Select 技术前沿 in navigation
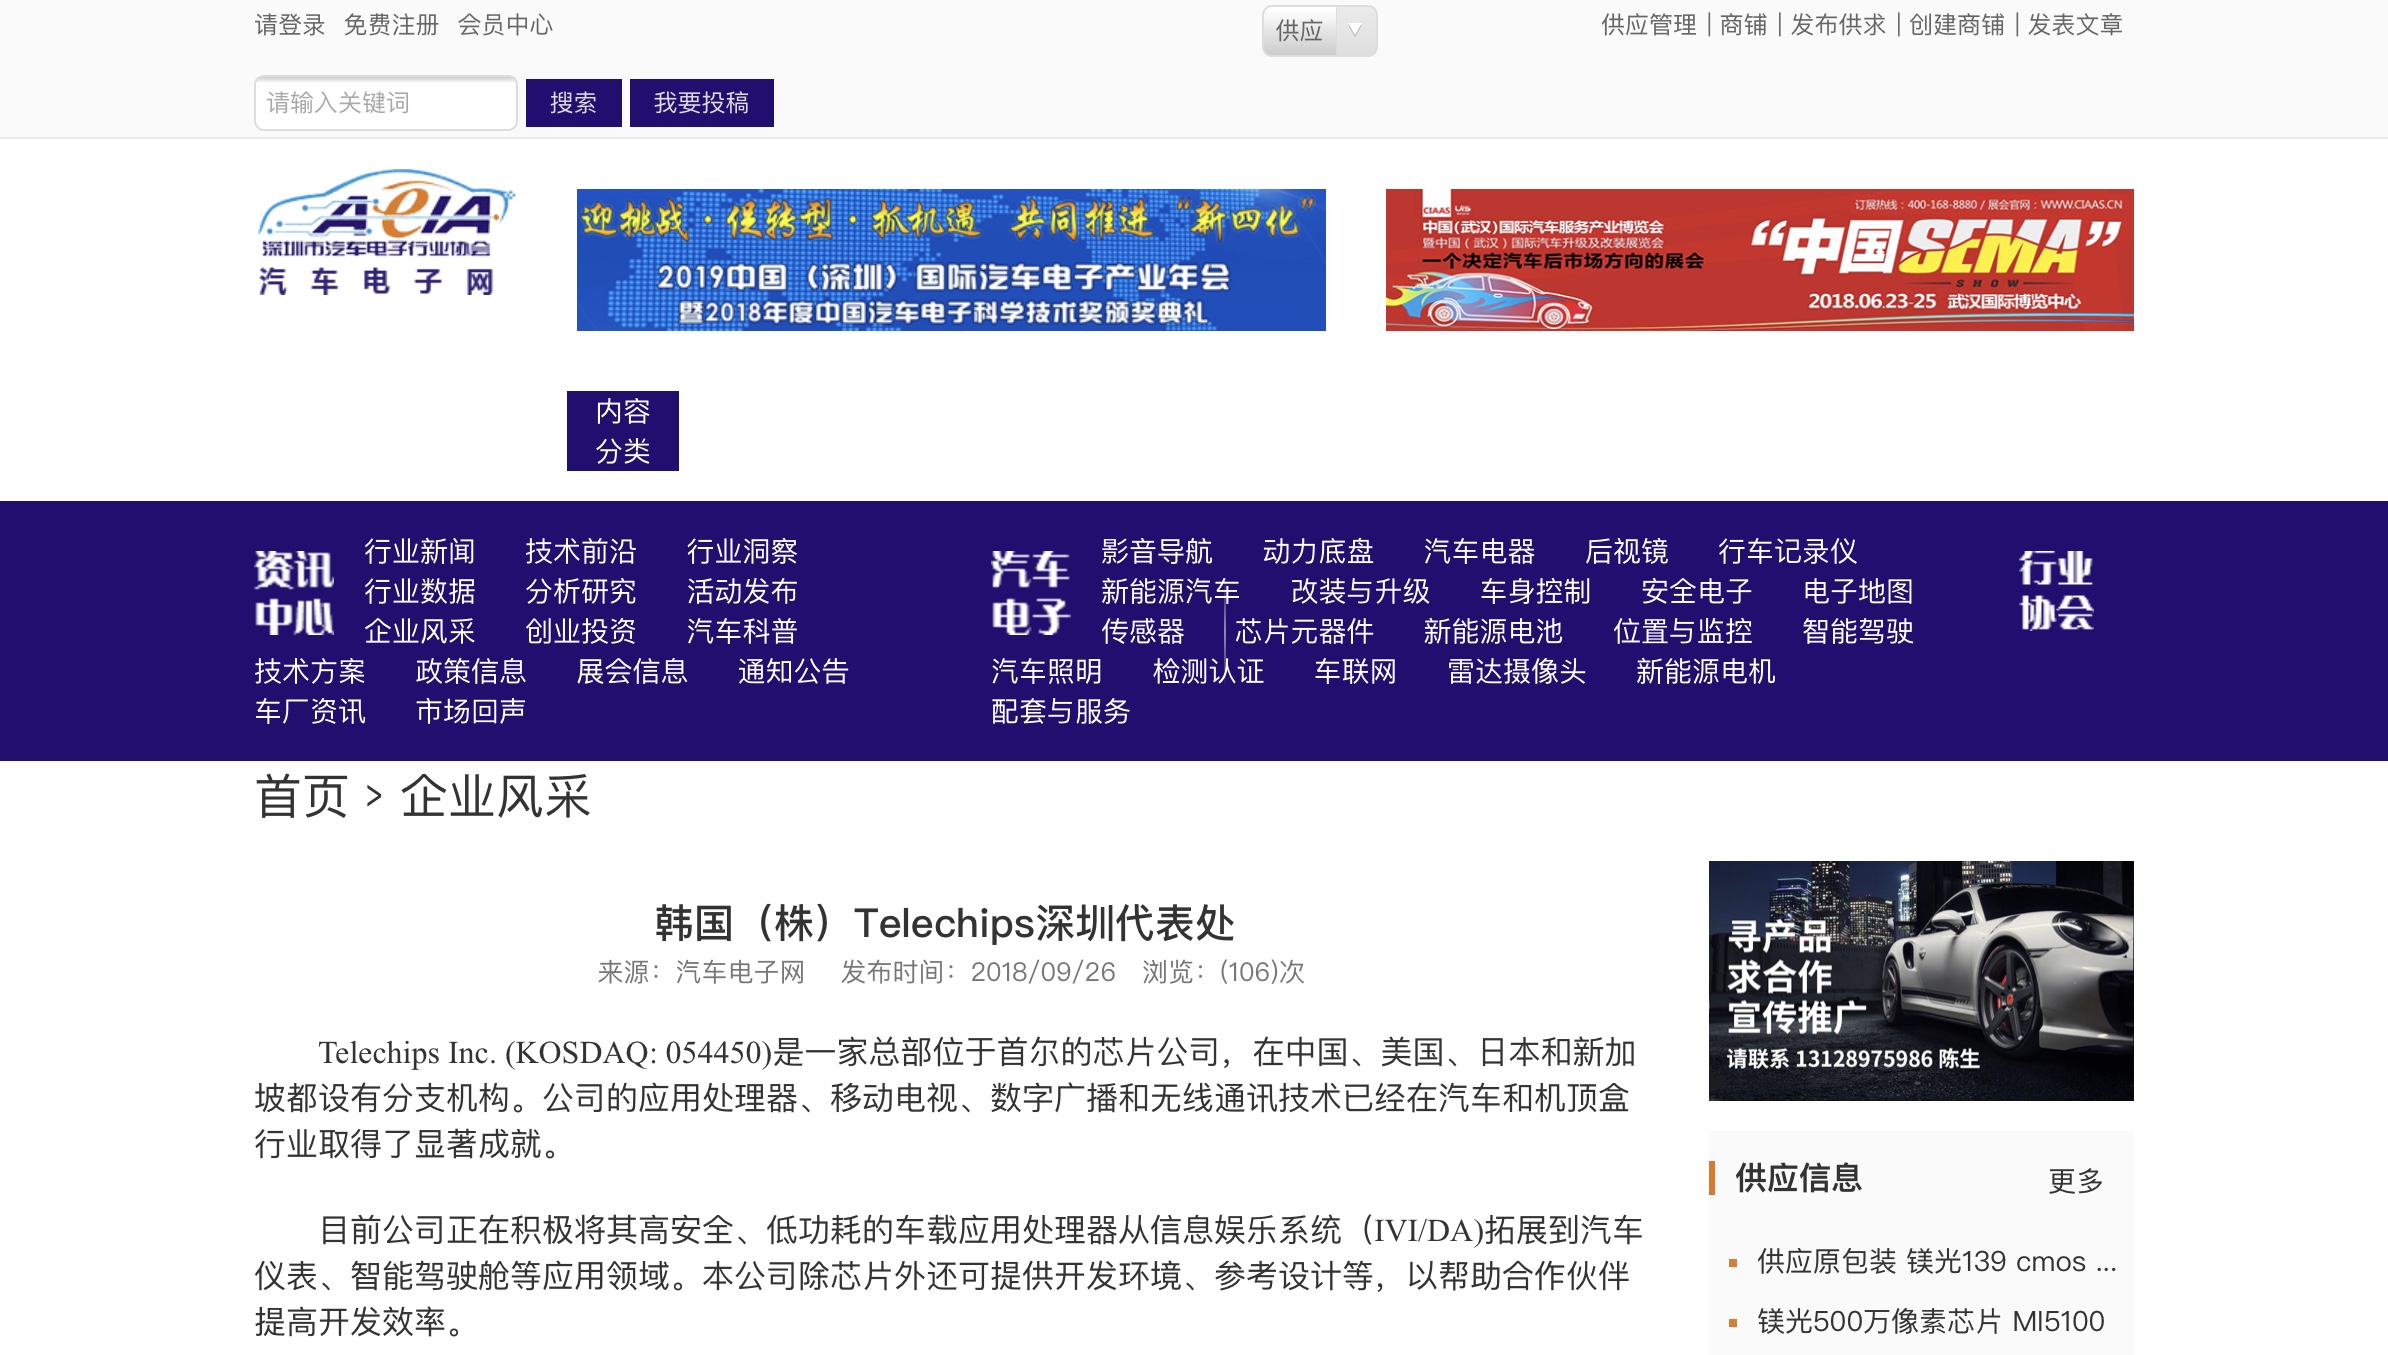 [581, 551]
